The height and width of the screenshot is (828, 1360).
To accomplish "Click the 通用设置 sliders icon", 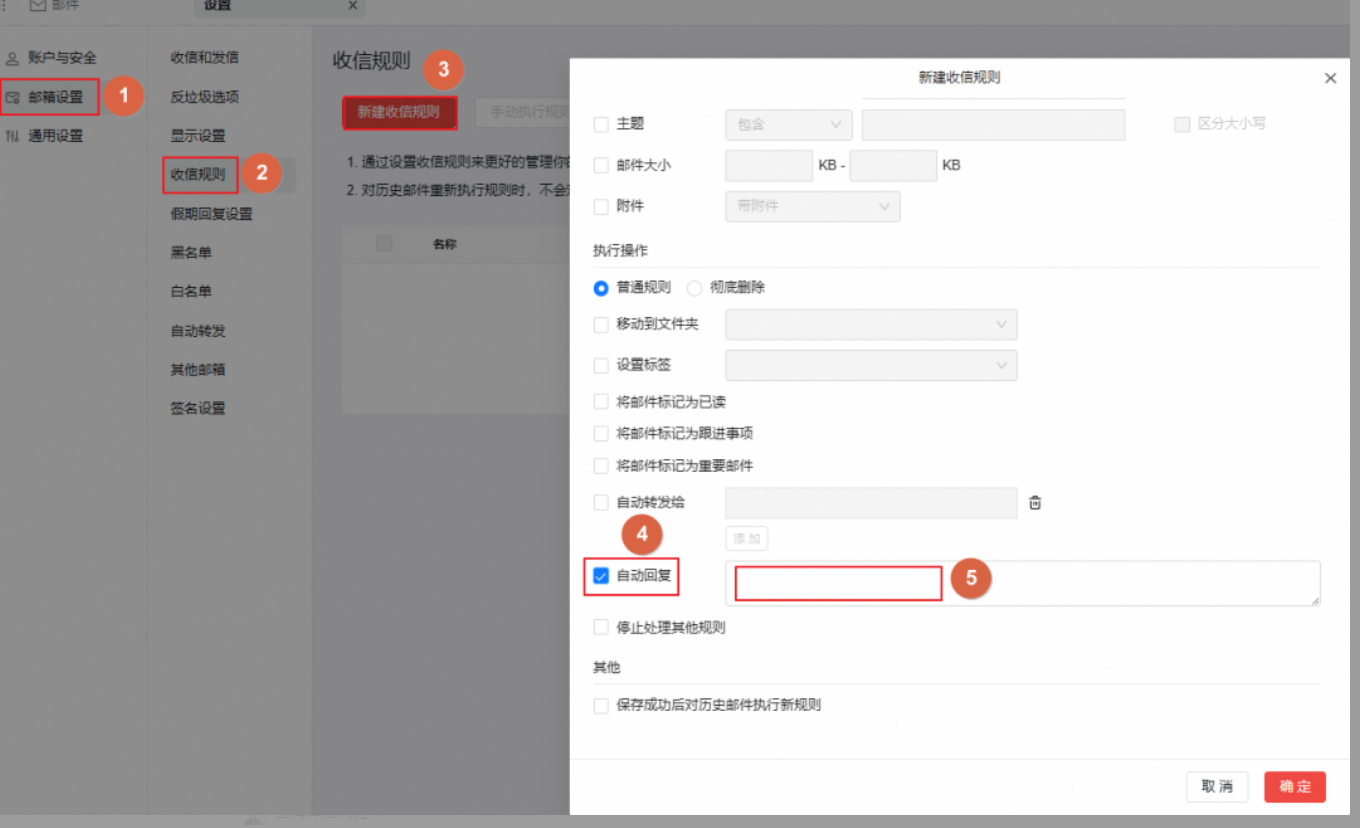I will click(13, 137).
